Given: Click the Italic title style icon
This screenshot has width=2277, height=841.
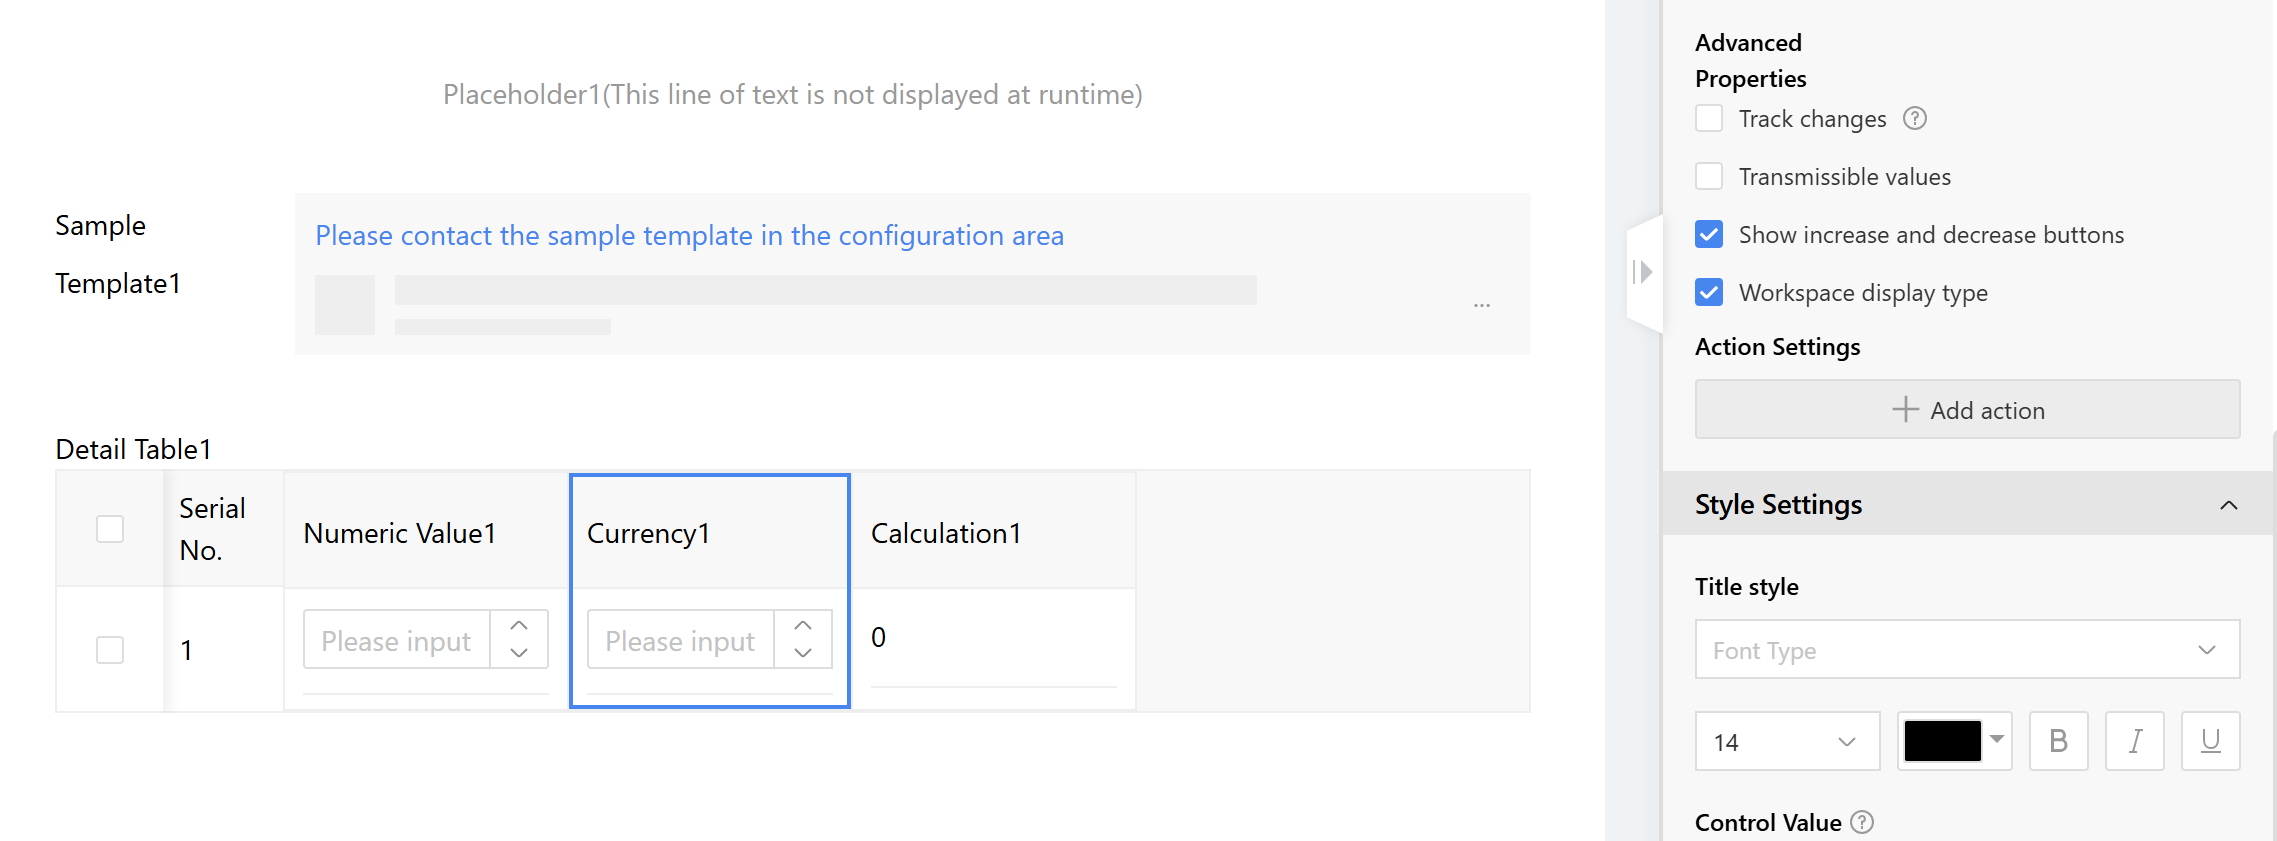Looking at the screenshot, I should (x=2134, y=741).
